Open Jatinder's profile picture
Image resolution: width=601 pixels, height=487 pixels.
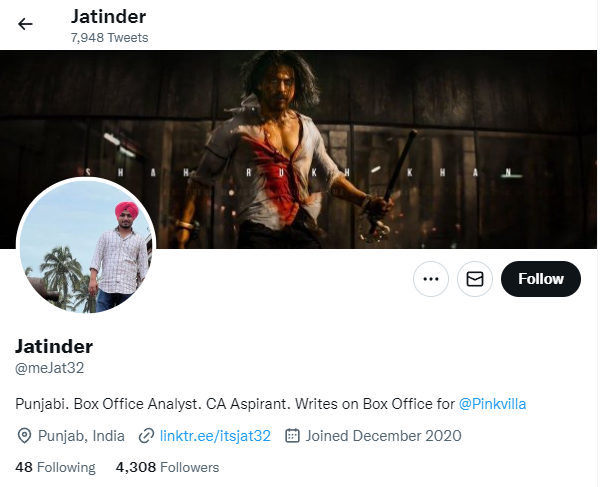pyautogui.click(x=86, y=245)
